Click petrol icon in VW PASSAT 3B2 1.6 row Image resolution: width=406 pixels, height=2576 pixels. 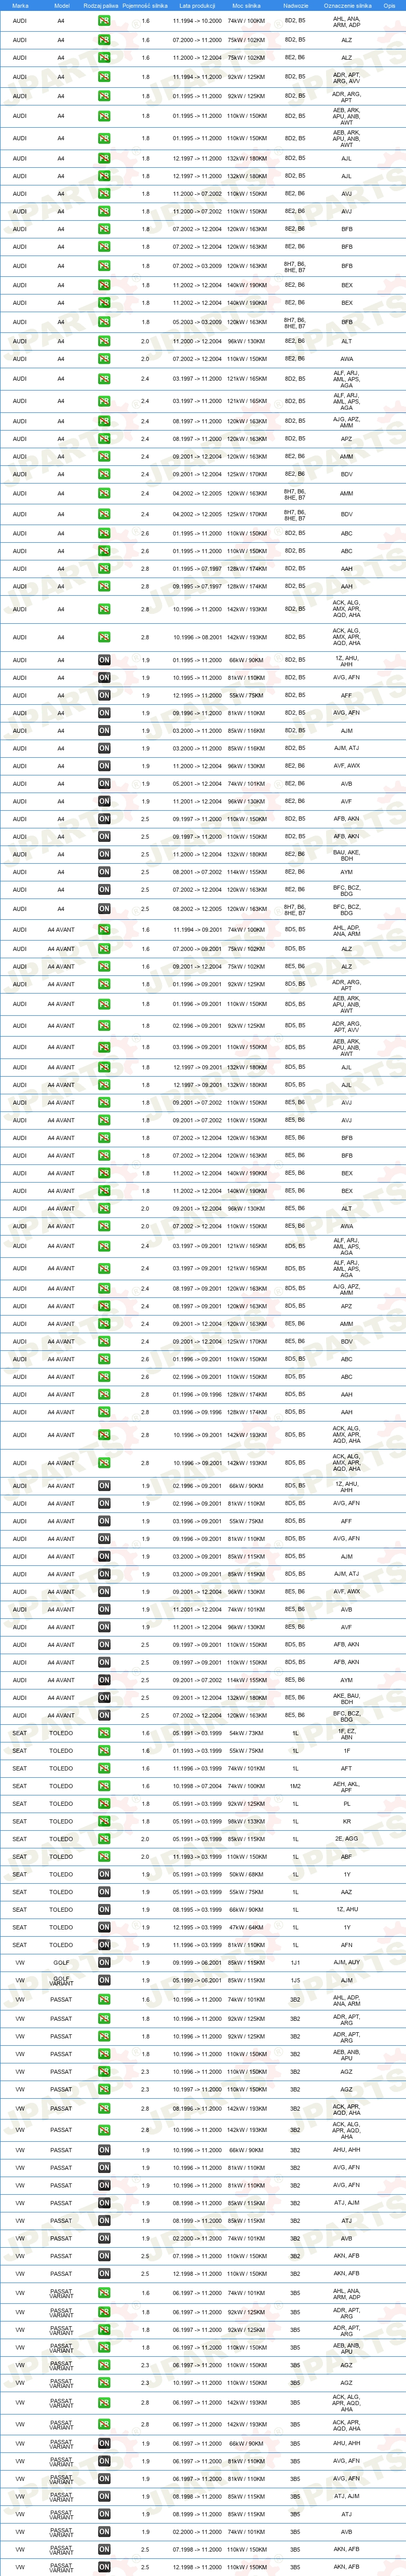[x=104, y=2001]
